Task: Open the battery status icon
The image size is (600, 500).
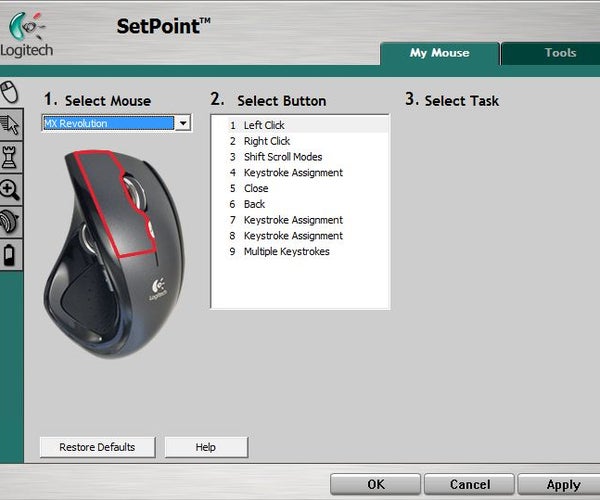Action: pos(11,255)
